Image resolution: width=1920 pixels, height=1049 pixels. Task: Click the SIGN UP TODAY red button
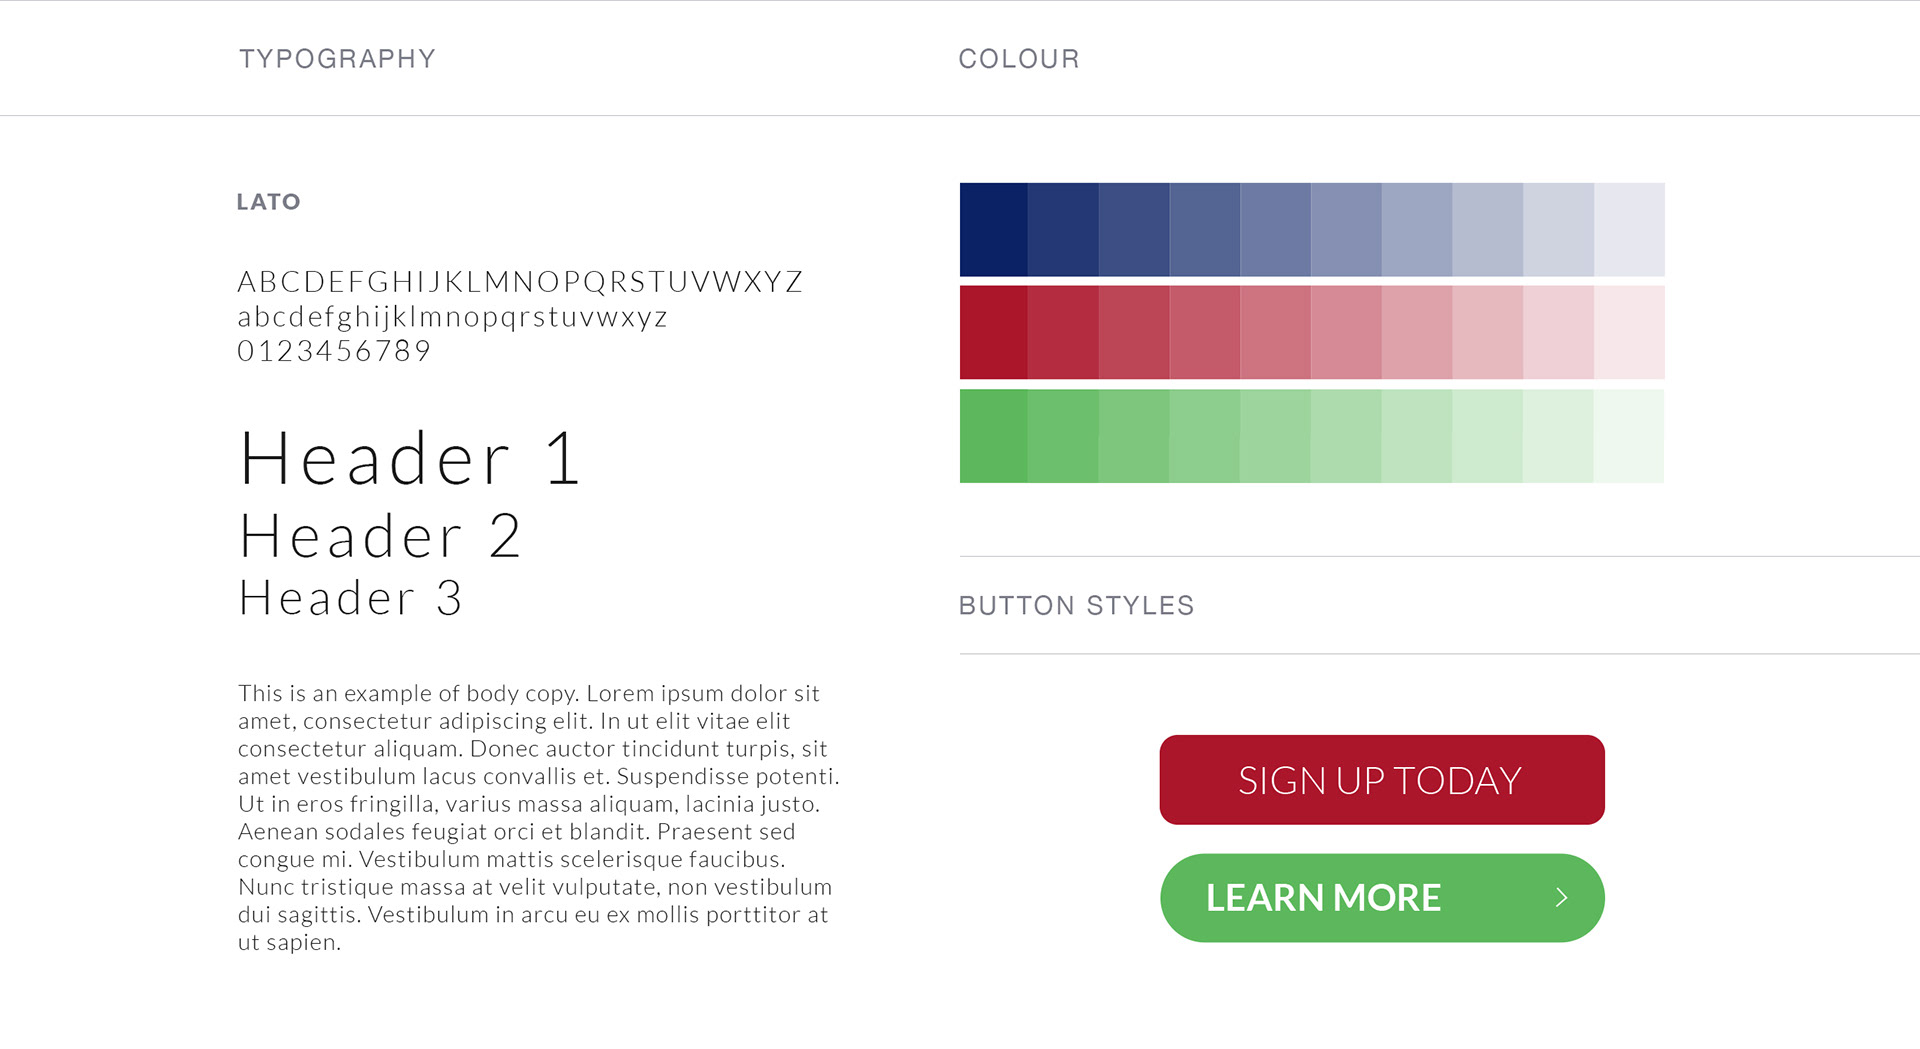tap(1382, 780)
